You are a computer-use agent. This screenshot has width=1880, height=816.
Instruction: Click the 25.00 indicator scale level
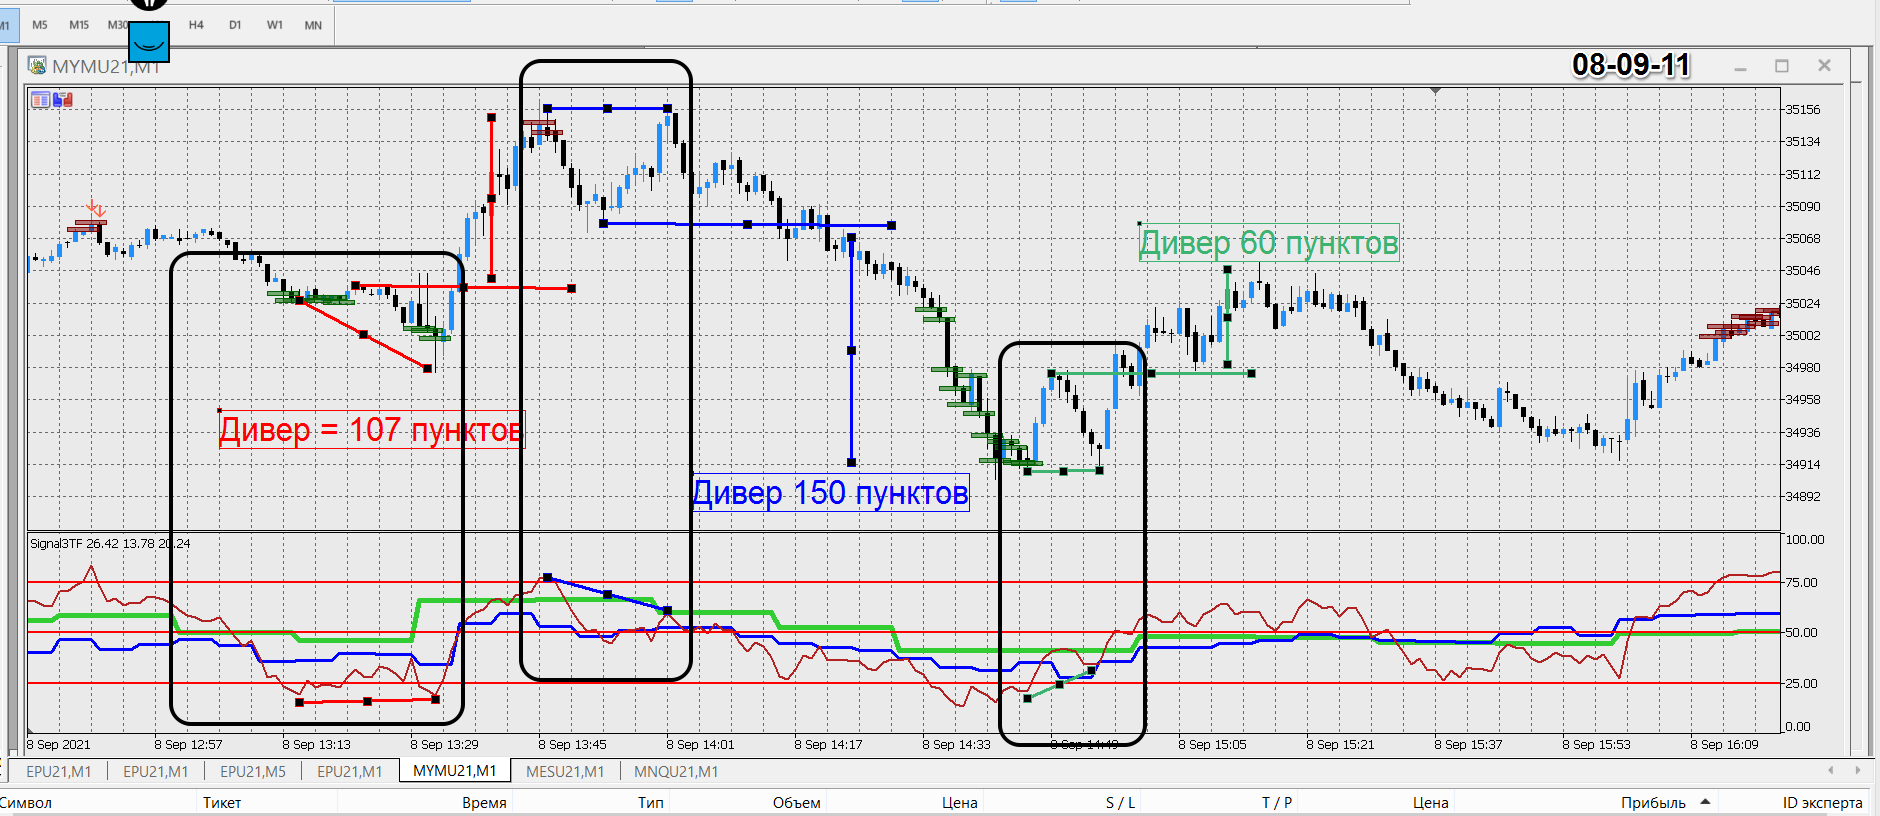coord(1802,684)
